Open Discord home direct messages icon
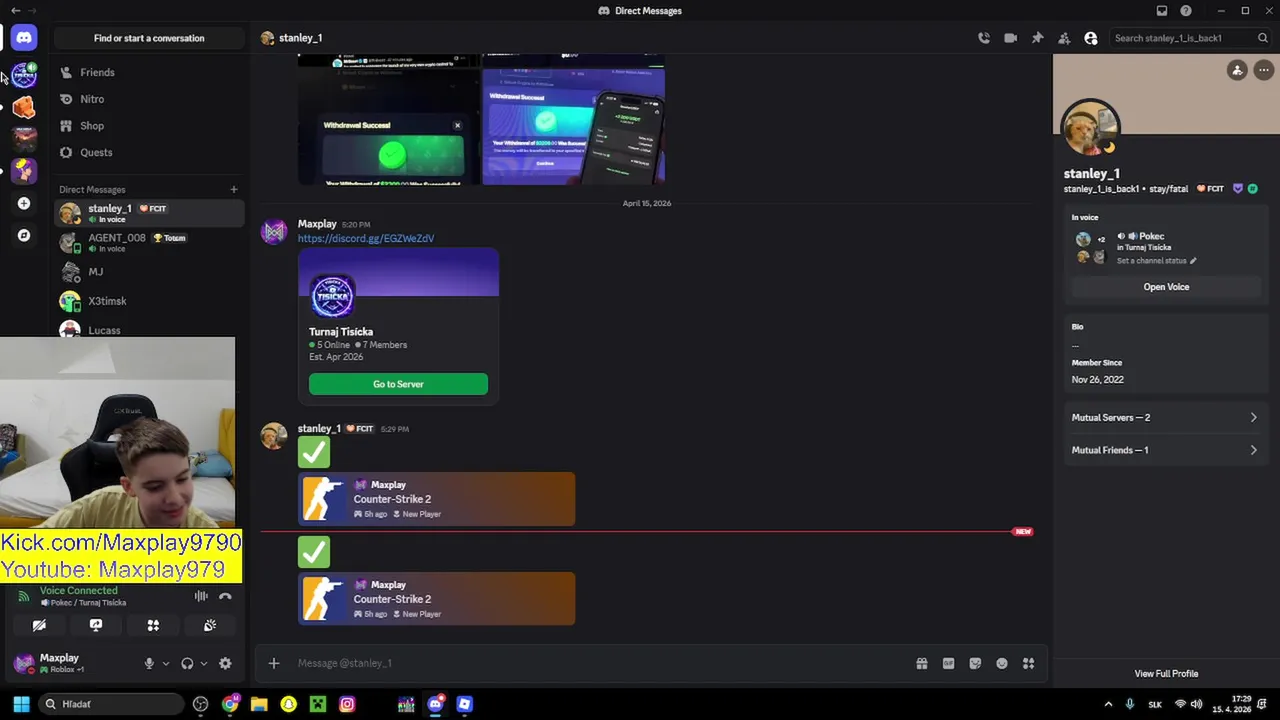1280x720 pixels. 24,38
